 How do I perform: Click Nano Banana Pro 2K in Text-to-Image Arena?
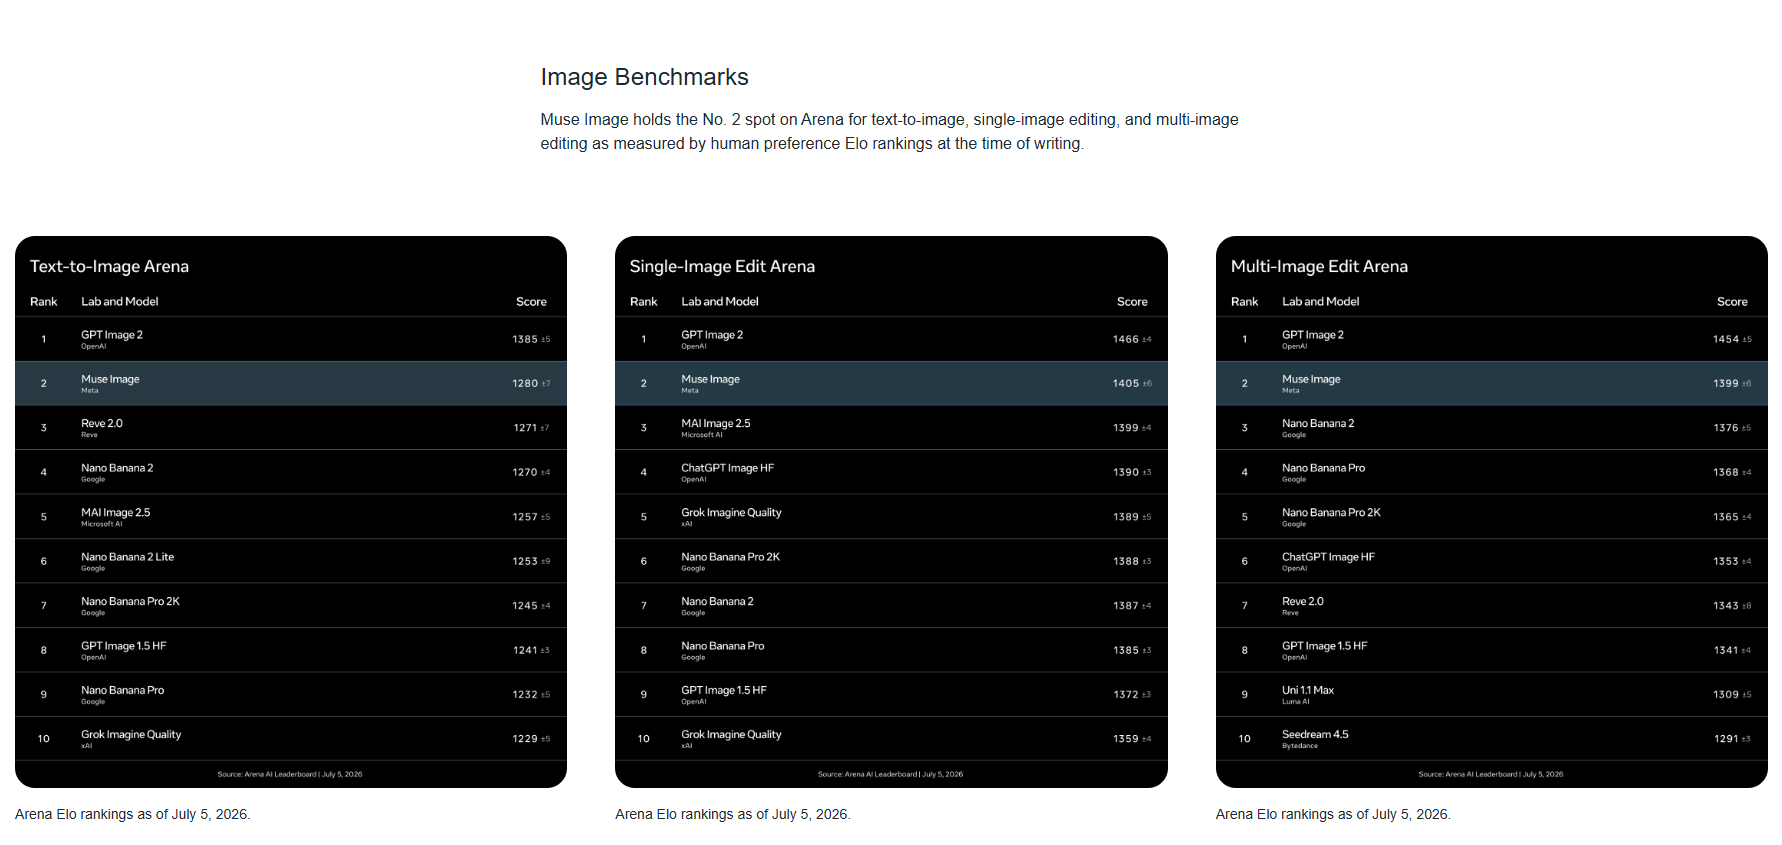tap(130, 601)
